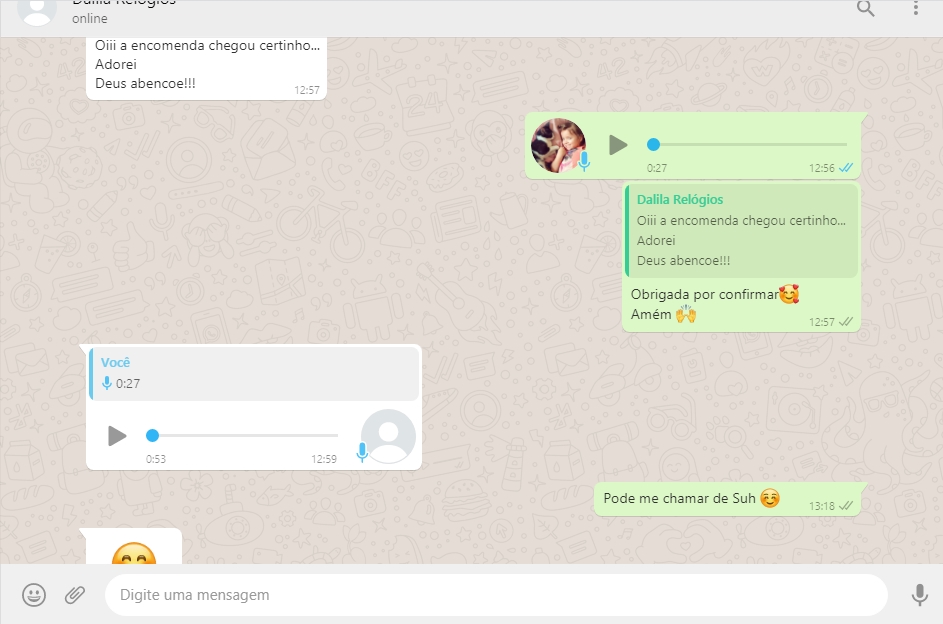943x624 pixels.
Task: Click the Amém text with the raised hands emoji
Action: coord(663,314)
